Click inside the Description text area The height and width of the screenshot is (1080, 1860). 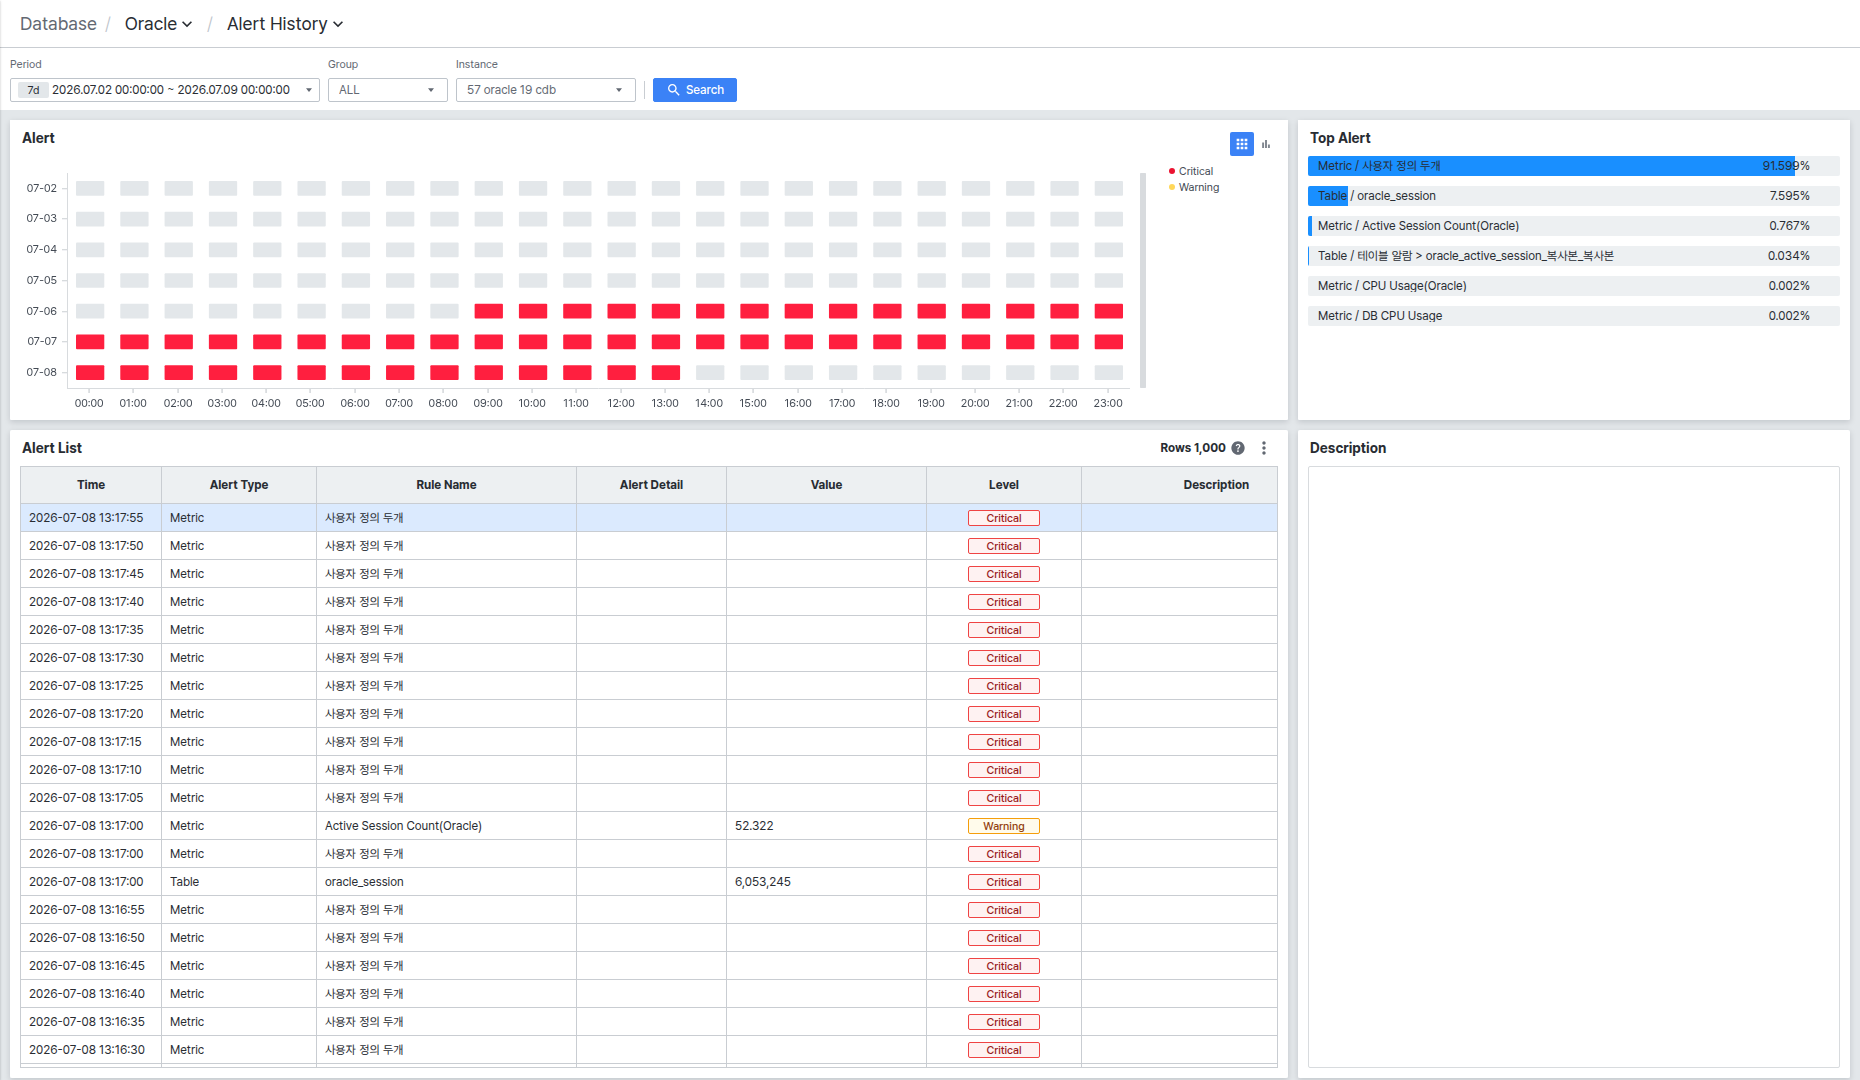pyautogui.click(x=1573, y=767)
